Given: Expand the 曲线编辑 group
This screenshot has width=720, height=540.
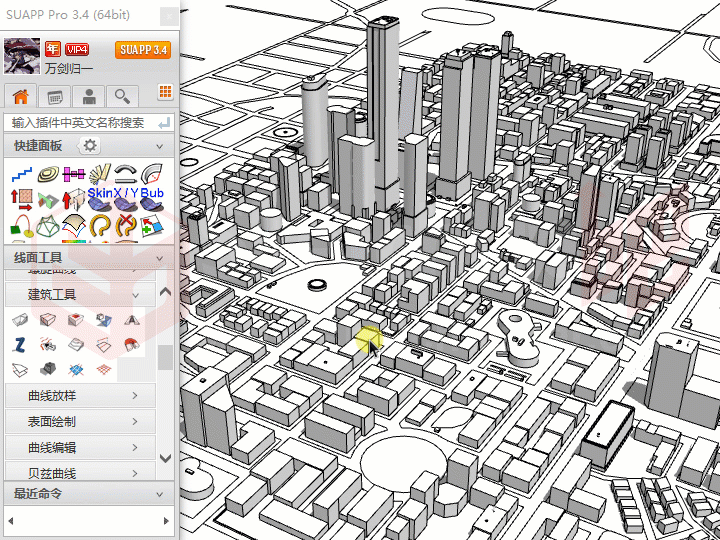Looking at the screenshot, I should pos(135,448).
